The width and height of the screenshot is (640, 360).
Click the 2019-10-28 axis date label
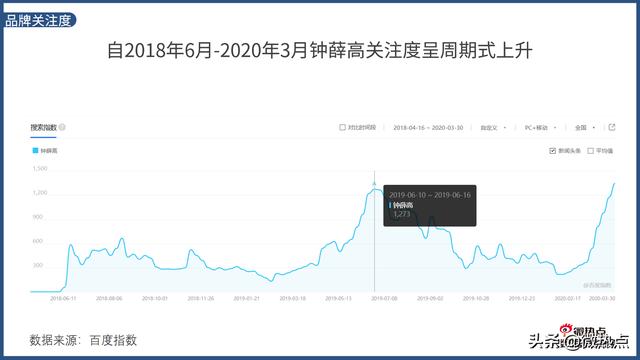tap(476, 298)
